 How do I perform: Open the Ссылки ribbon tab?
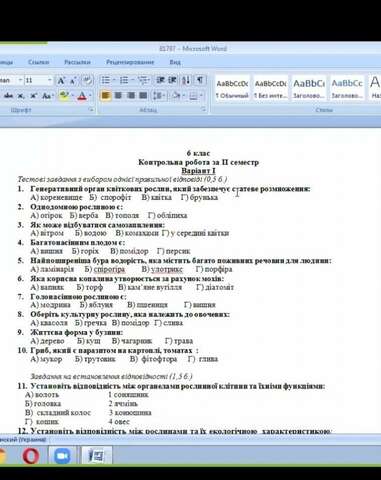(38, 62)
